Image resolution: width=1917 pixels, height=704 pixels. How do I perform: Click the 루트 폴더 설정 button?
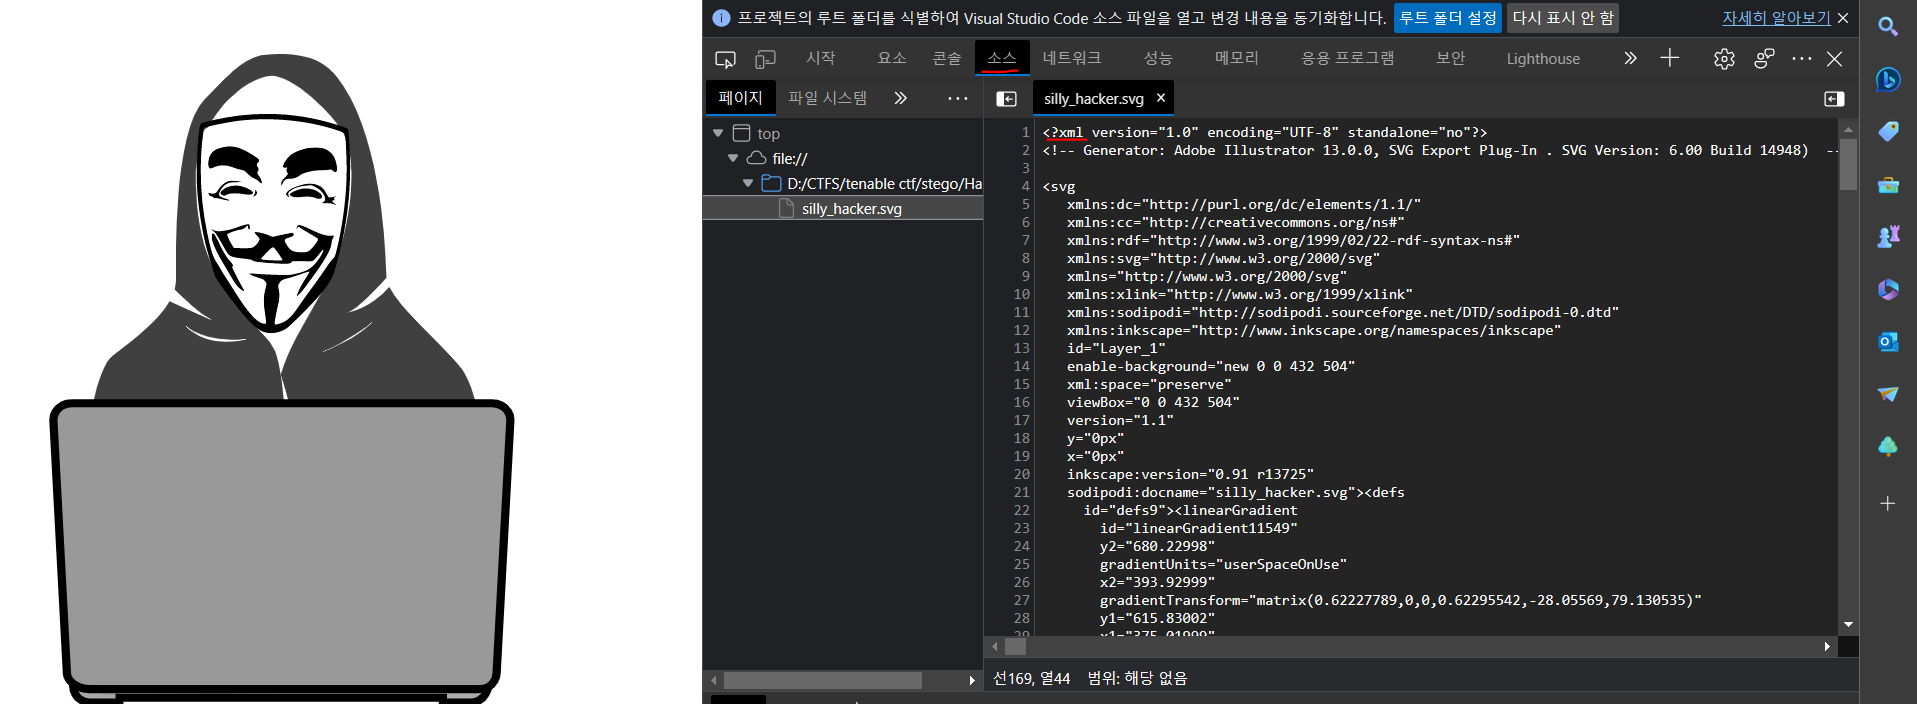point(1448,18)
